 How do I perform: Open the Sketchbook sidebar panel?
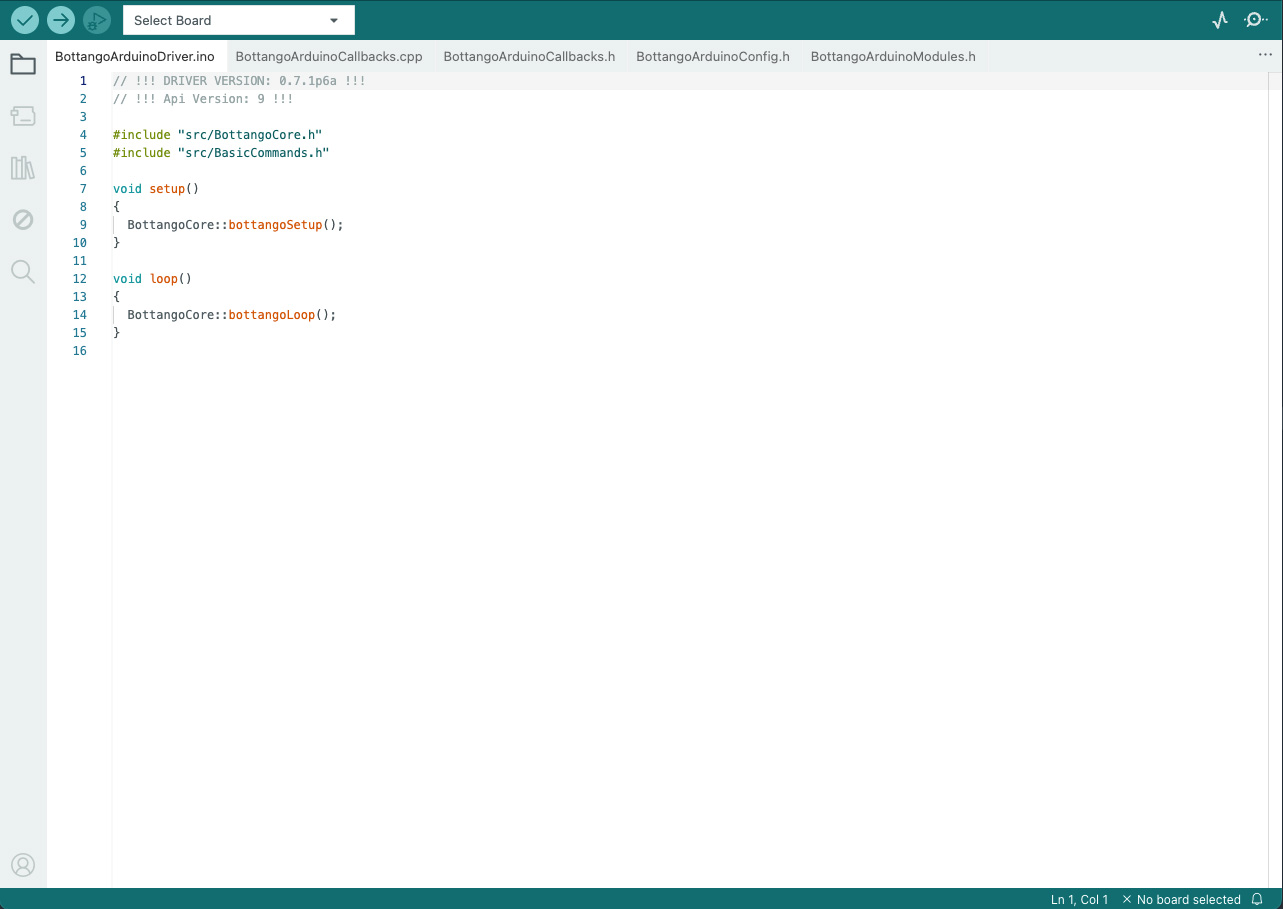22,63
